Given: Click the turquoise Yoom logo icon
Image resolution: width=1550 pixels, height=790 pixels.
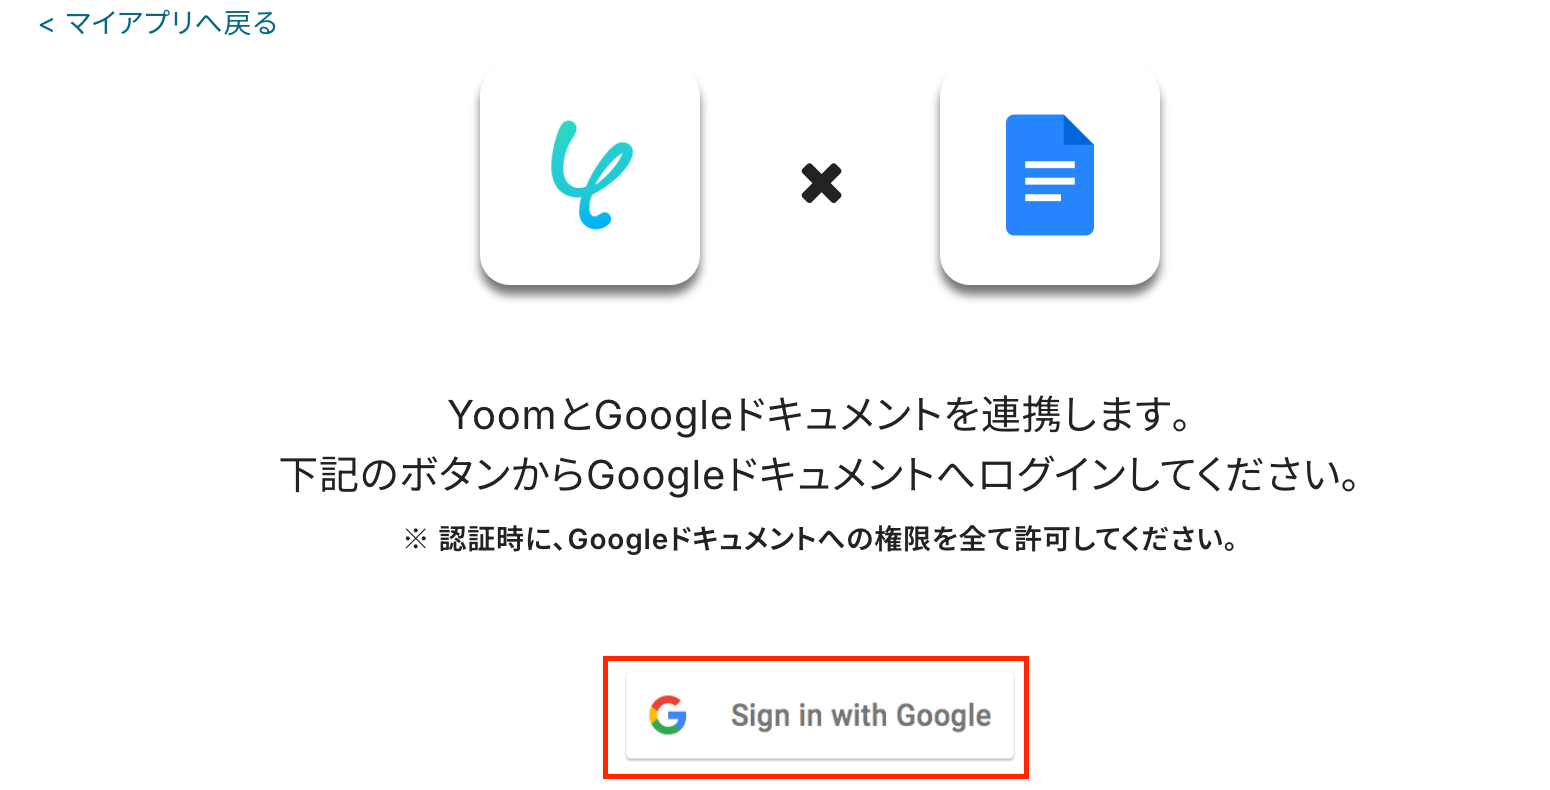Looking at the screenshot, I should pyautogui.click(x=591, y=174).
